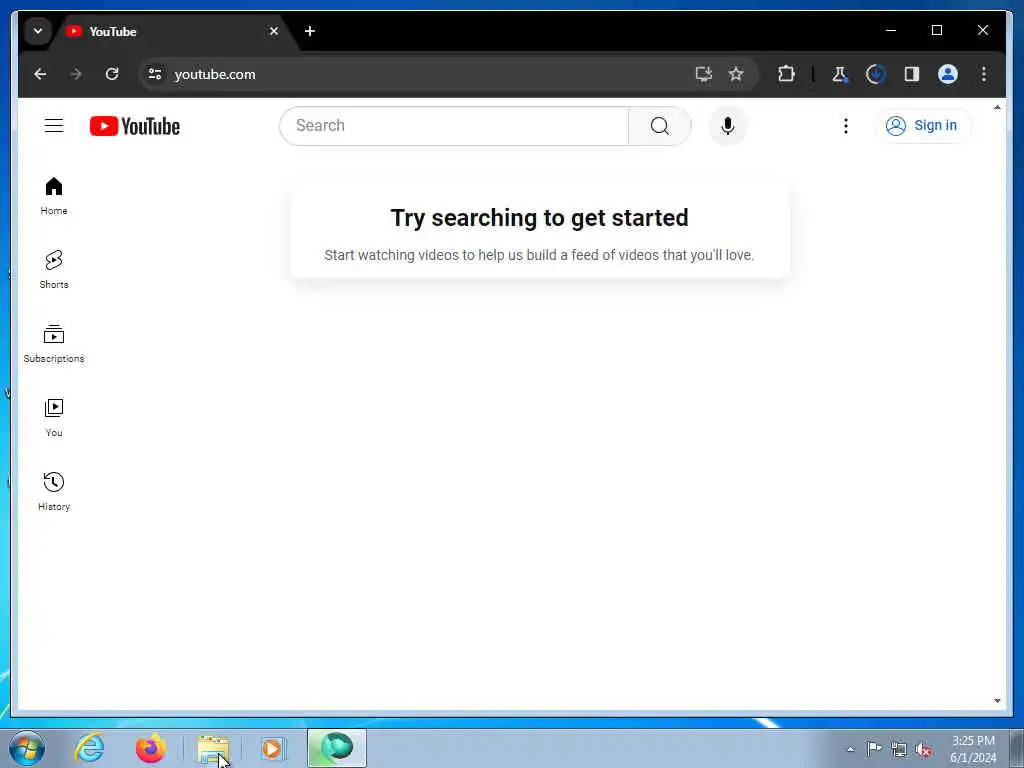1024x768 pixels.
Task: Click the magnifying glass search button
Action: 660,125
